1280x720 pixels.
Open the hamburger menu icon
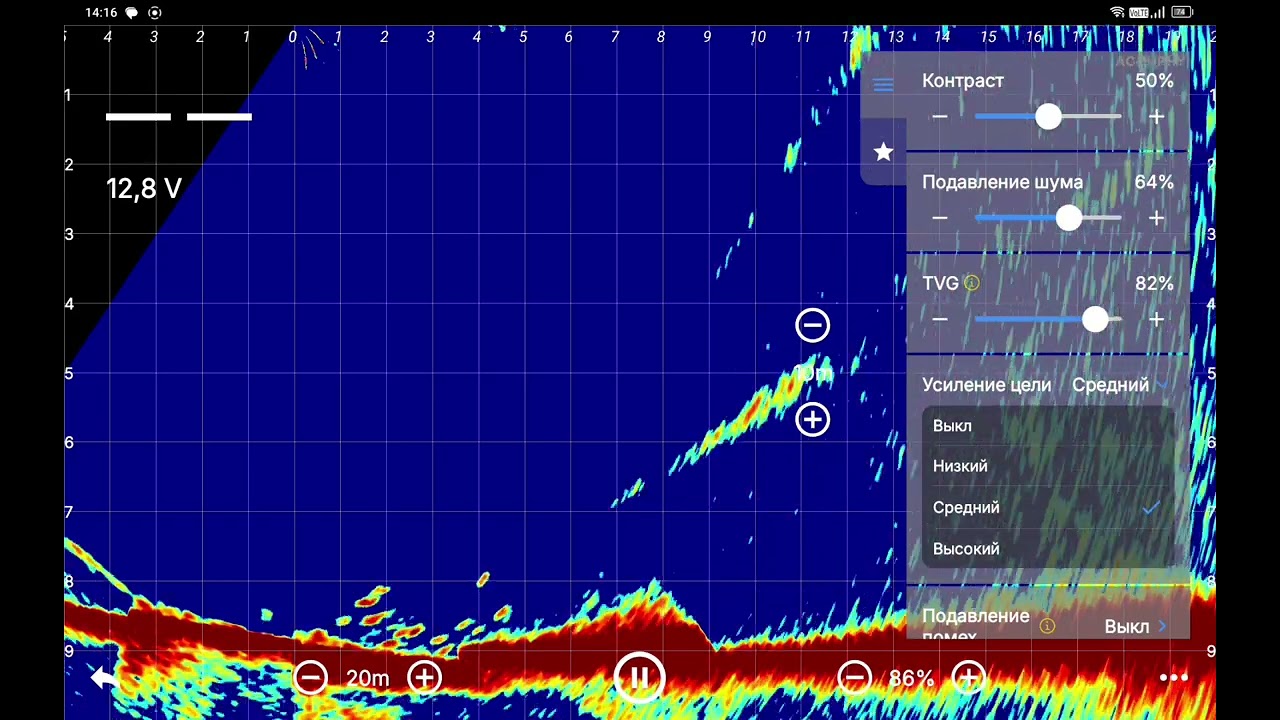pyautogui.click(x=883, y=85)
